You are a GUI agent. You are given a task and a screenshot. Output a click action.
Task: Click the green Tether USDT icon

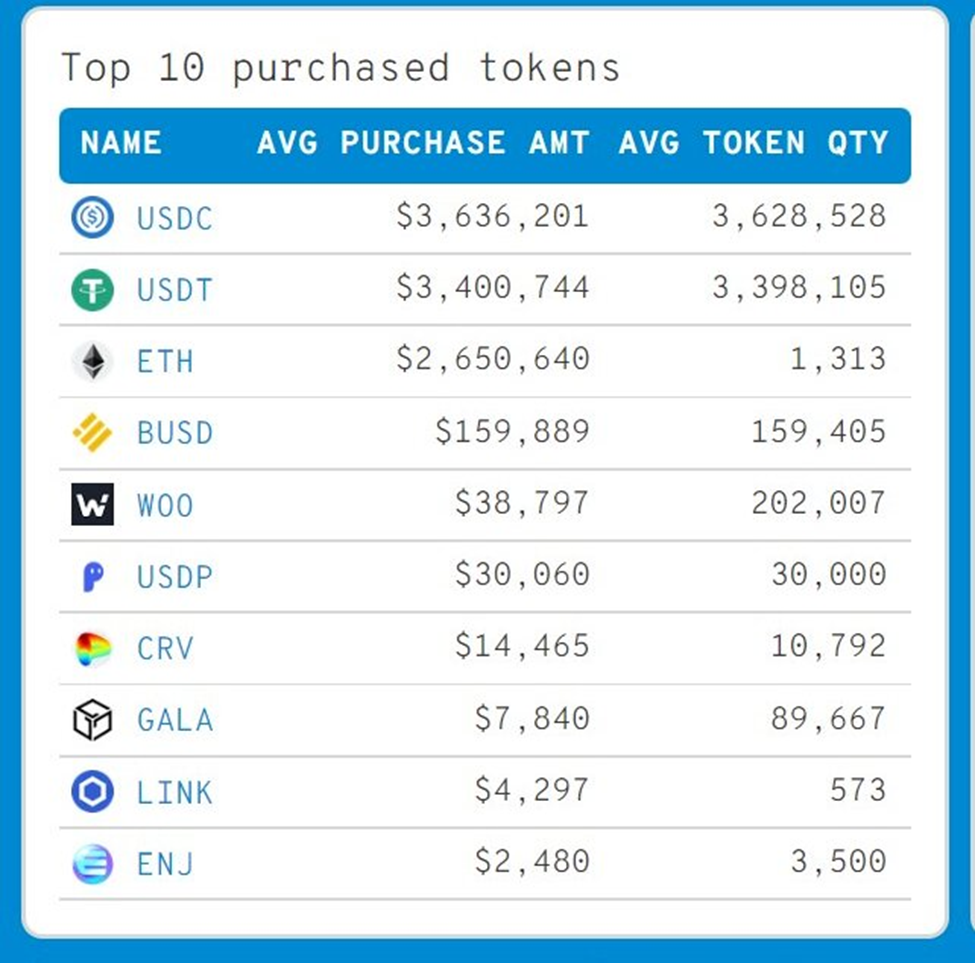coord(92,290)
